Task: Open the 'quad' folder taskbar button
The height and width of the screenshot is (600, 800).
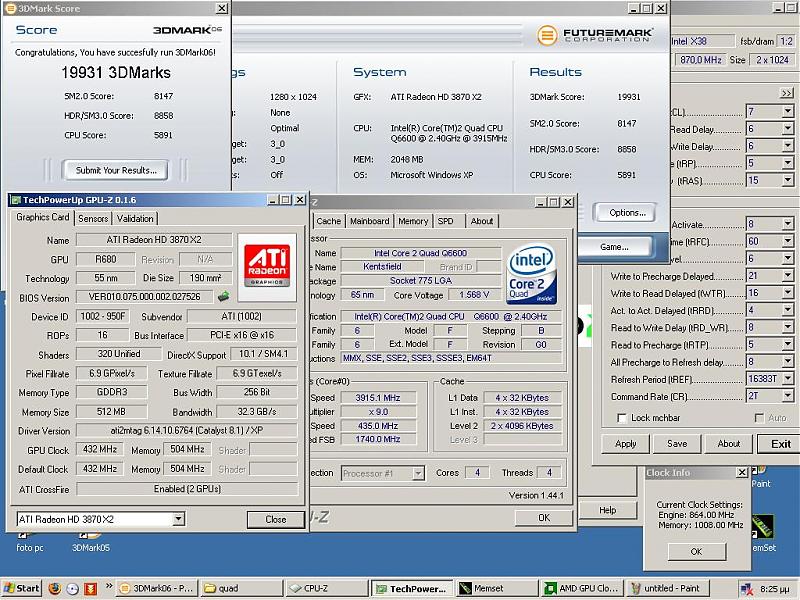Action: (x=241, y=588)
